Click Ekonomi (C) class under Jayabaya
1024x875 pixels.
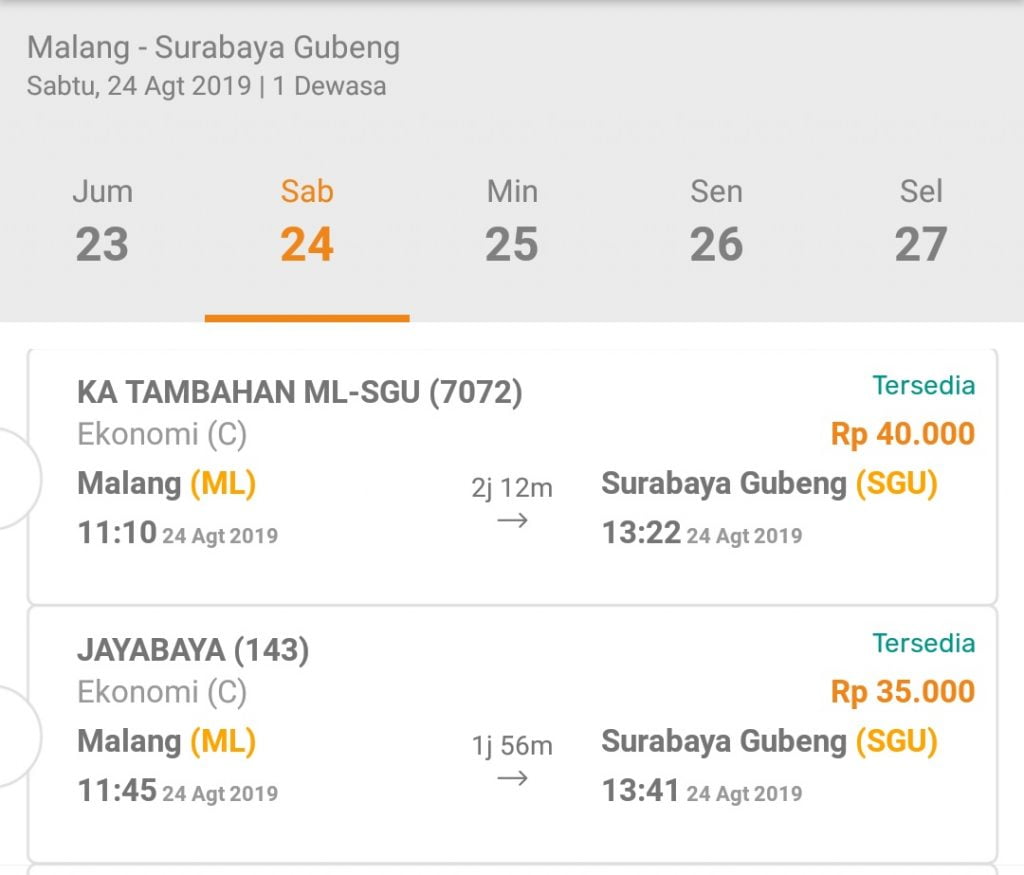(162, 692)
